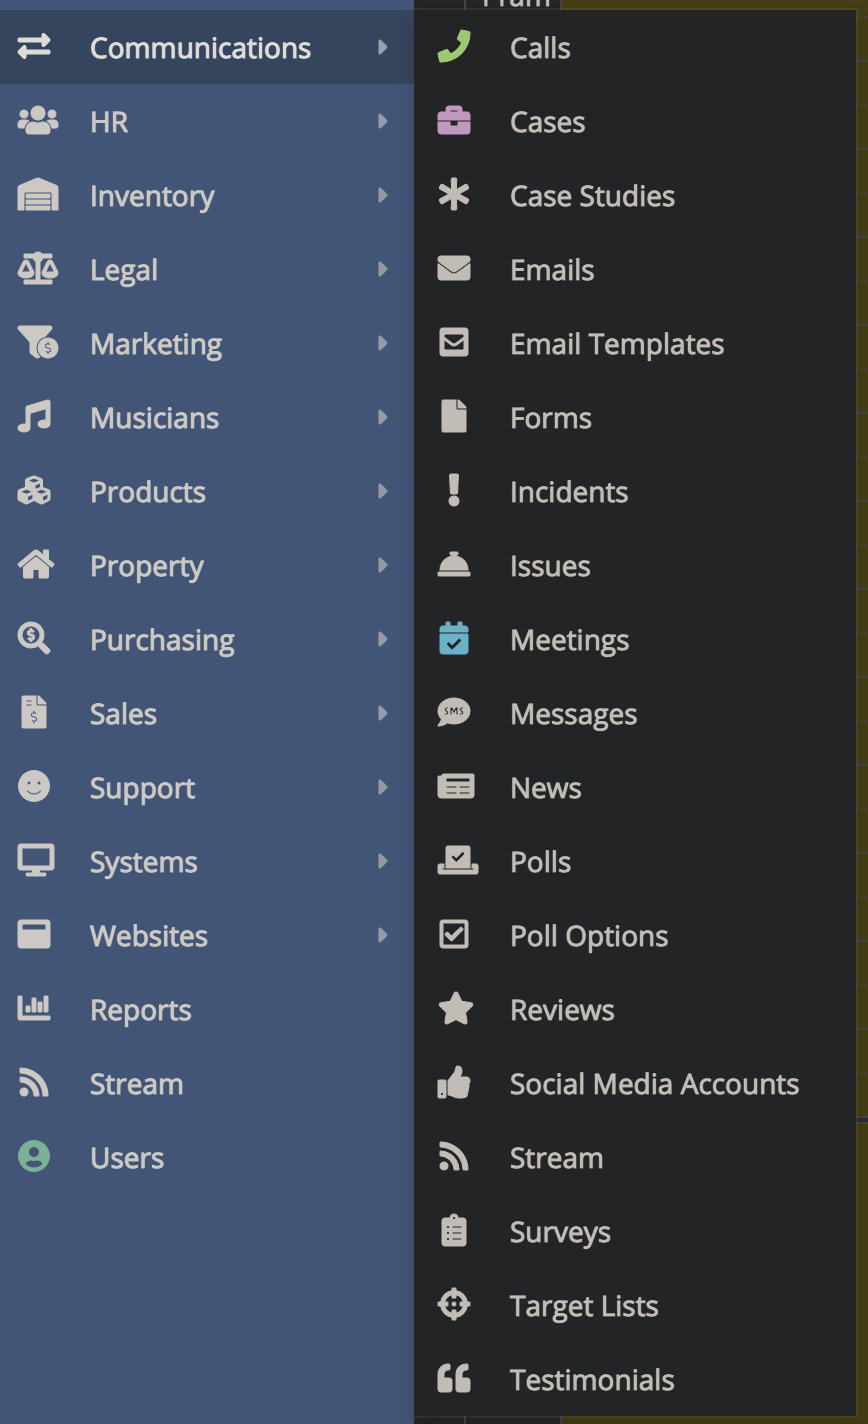The height and width of the screenshot is (1424, 868).
Task: Expand the Marketing submenu arrow
Action: [x=382, y=344]
